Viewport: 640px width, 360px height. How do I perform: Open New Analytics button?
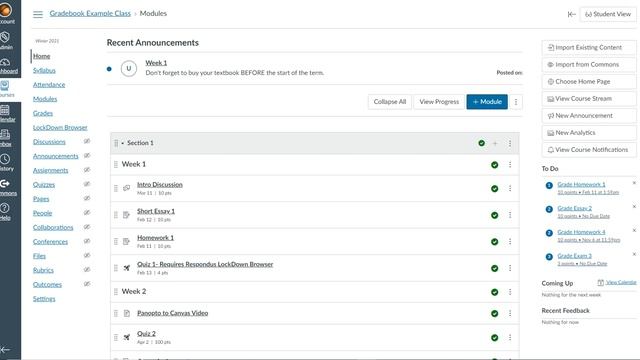589,133
